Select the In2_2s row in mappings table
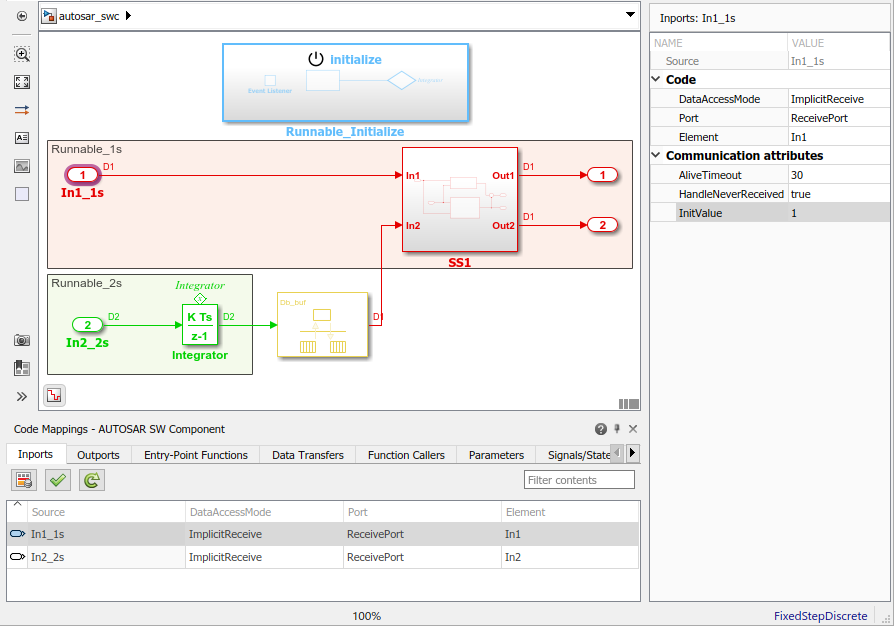Image resolution: width=894 pixels, height=626 pixels. click(x=323, y=557)
